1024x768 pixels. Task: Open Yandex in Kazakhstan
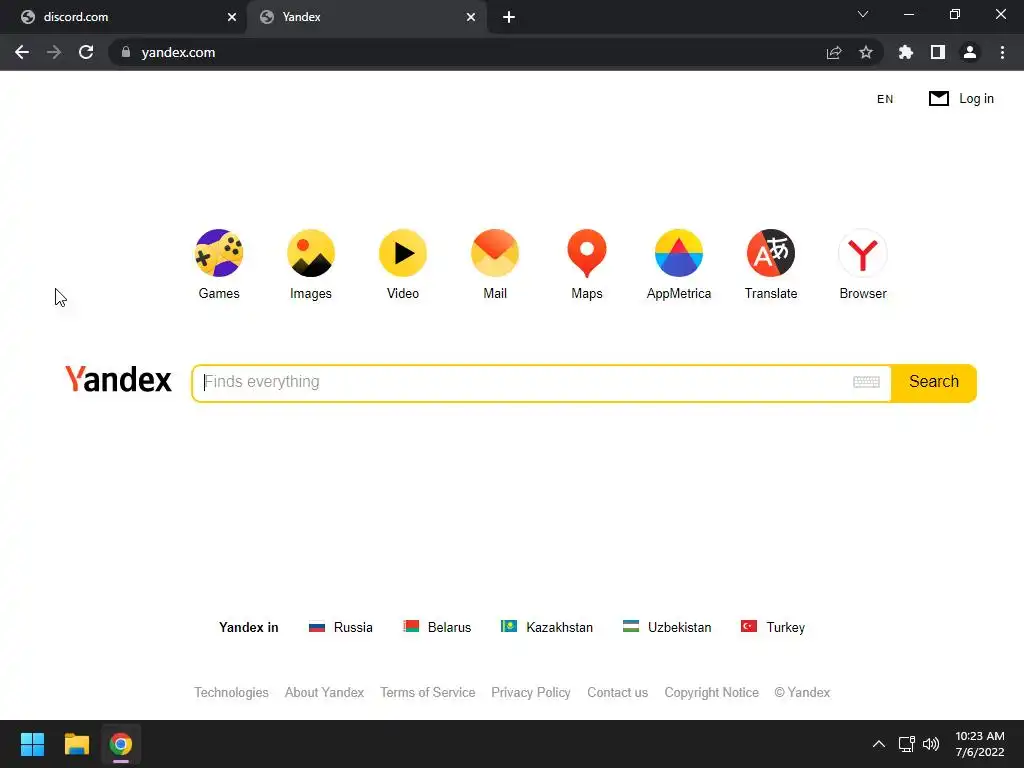547,627
